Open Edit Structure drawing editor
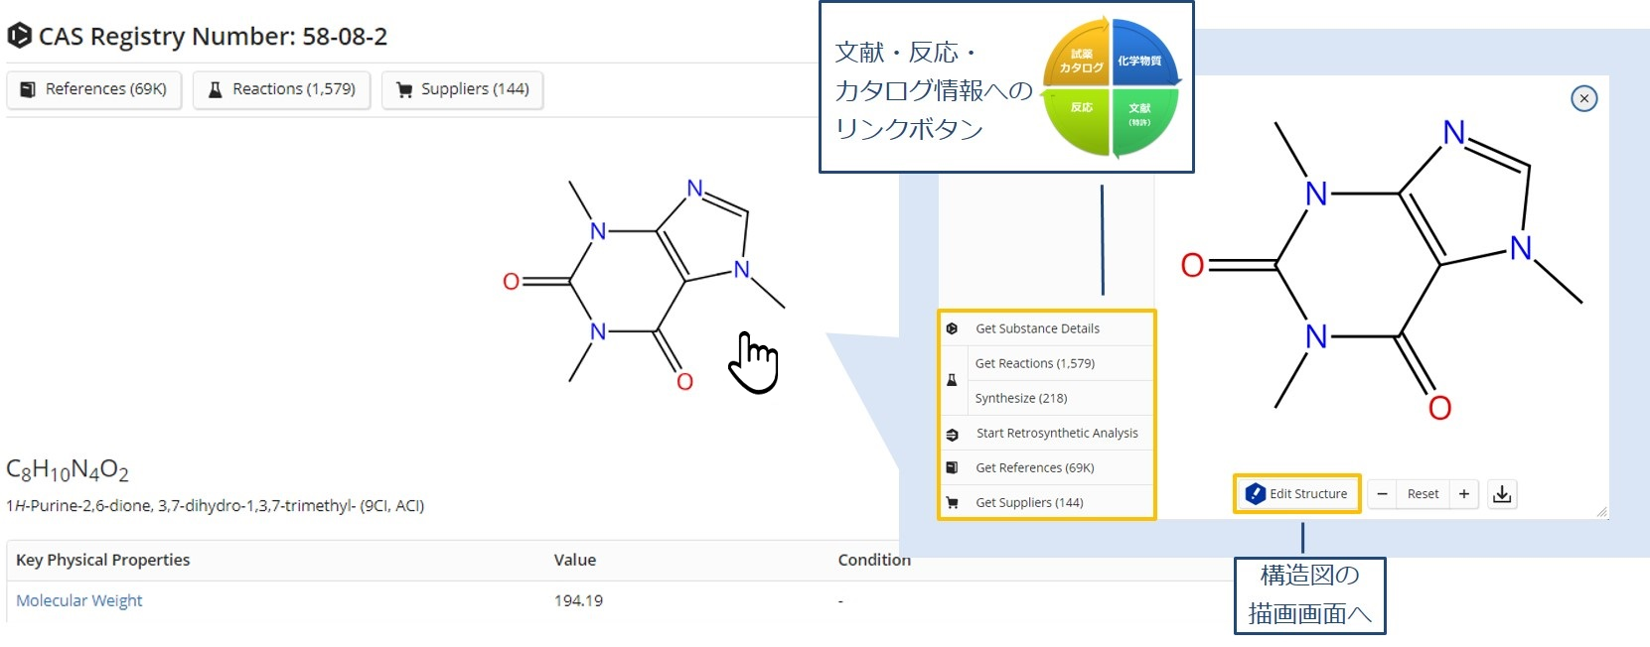The image size is (1650, 647). [x=1297, y=494]
